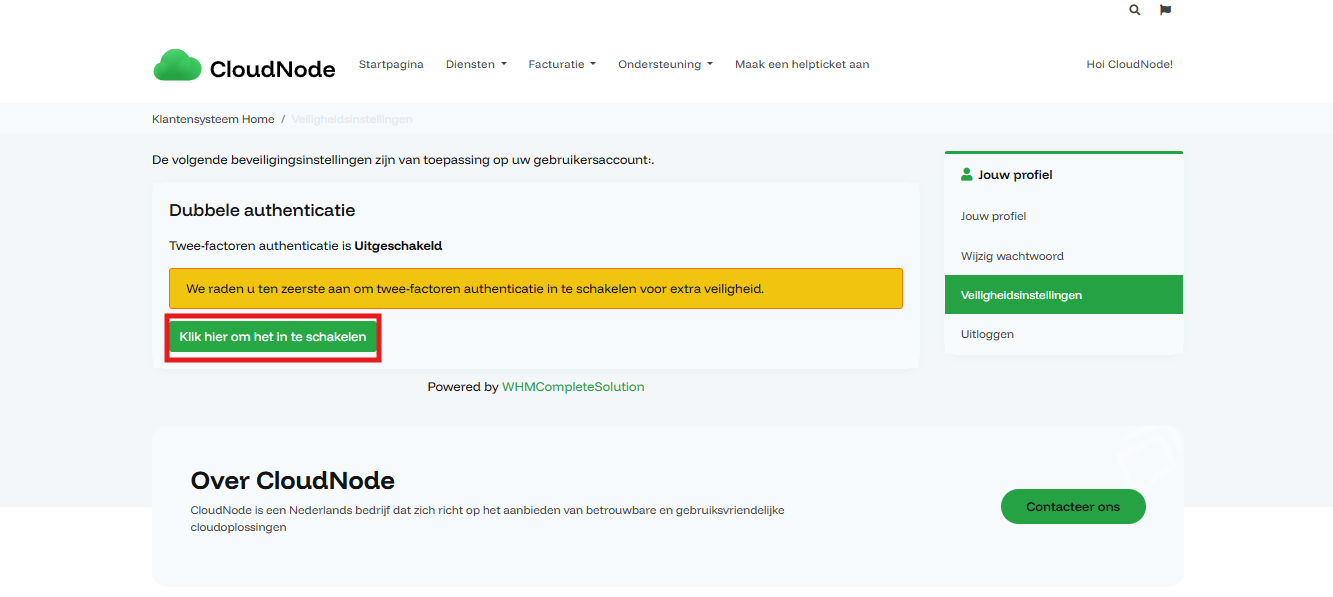This screenshot has width=1333, height=597.
Task: Expand the Ondersteuning dropdown menu
Action: coord(665,64)
